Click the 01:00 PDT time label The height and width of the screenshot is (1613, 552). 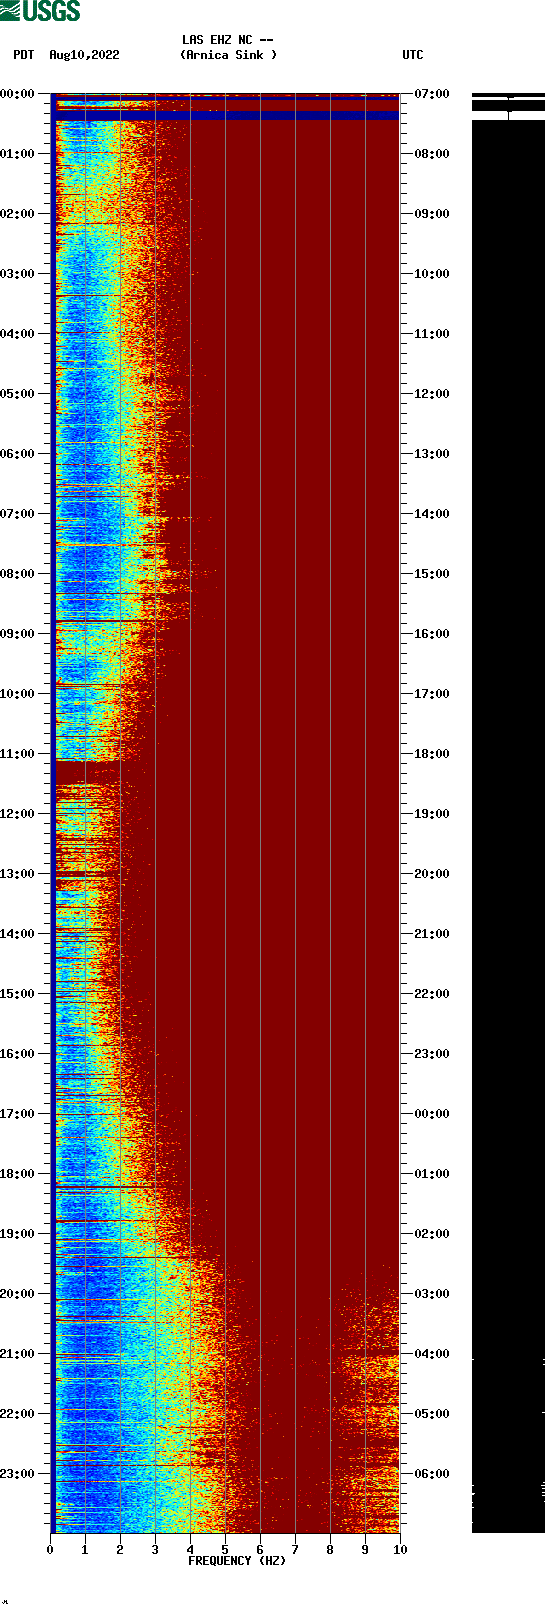(18, 154)
